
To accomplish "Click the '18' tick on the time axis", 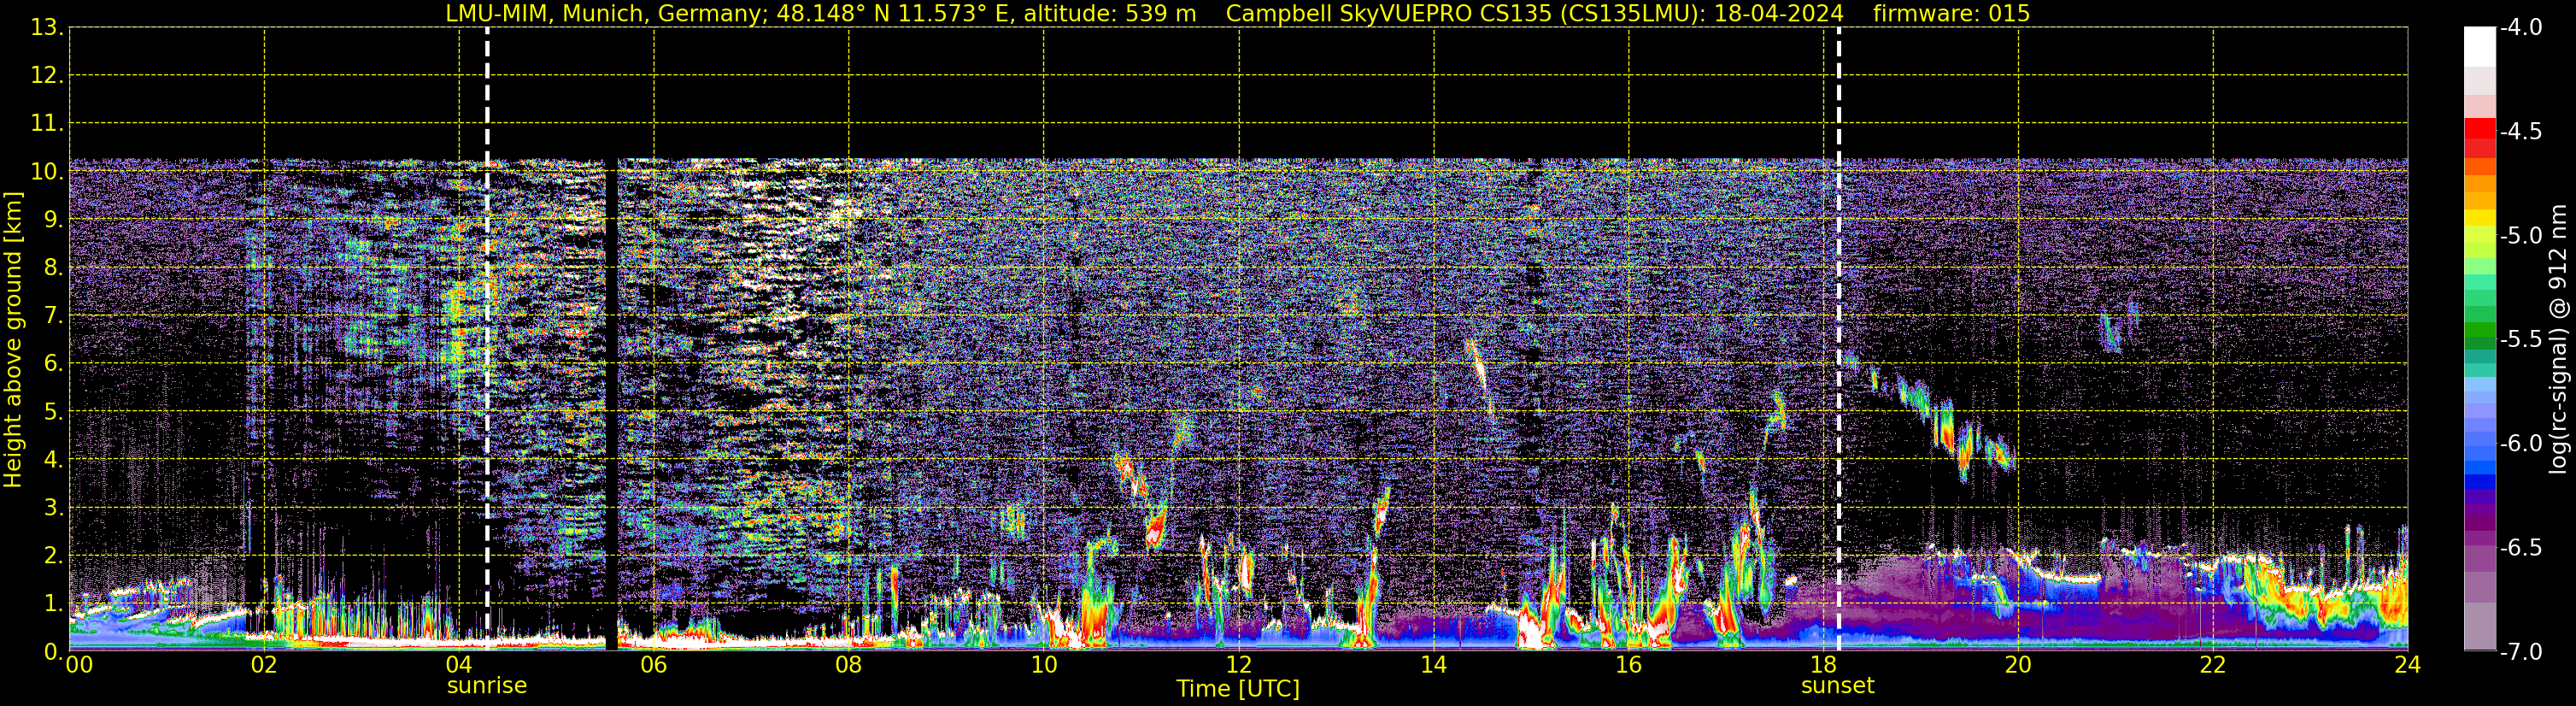I will tap(1823, 665).
